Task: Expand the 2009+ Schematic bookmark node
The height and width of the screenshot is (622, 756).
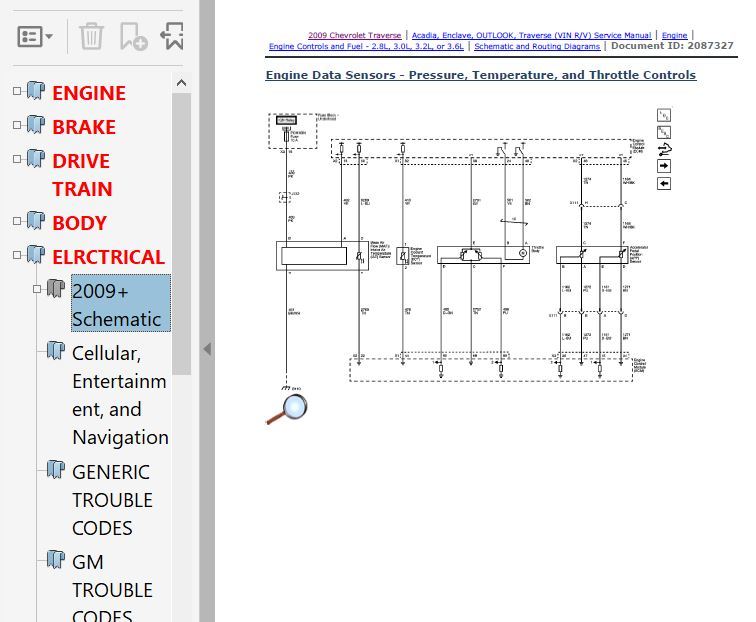Action: 37,289
